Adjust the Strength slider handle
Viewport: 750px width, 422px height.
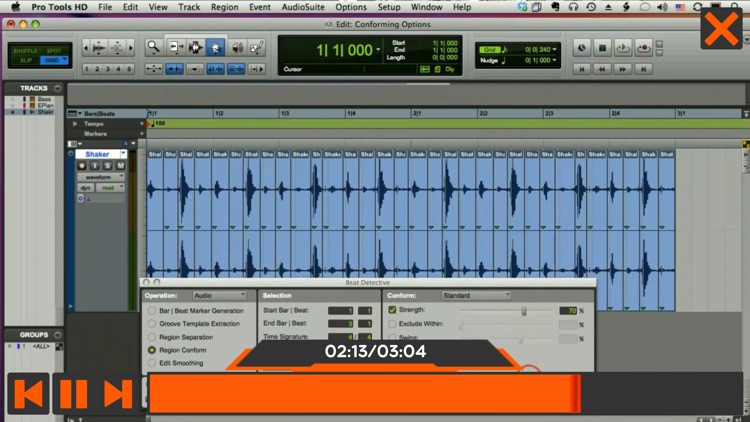coord(524,311)
